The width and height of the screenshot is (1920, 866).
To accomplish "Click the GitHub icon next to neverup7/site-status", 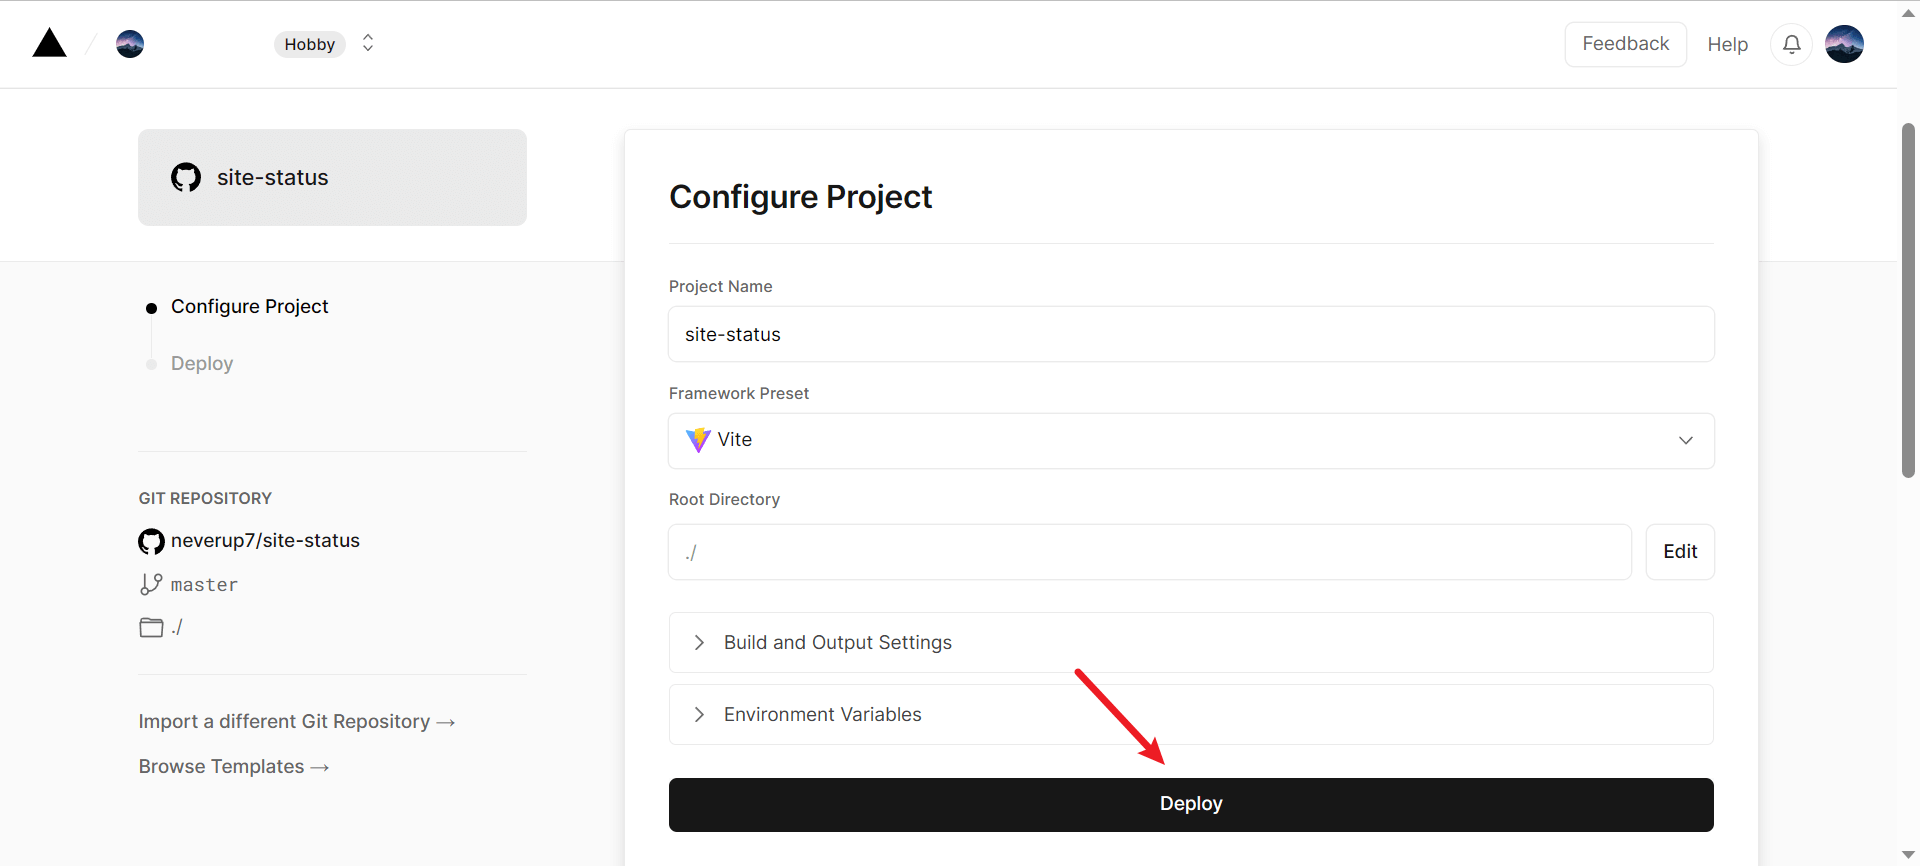I will [151, 541].
